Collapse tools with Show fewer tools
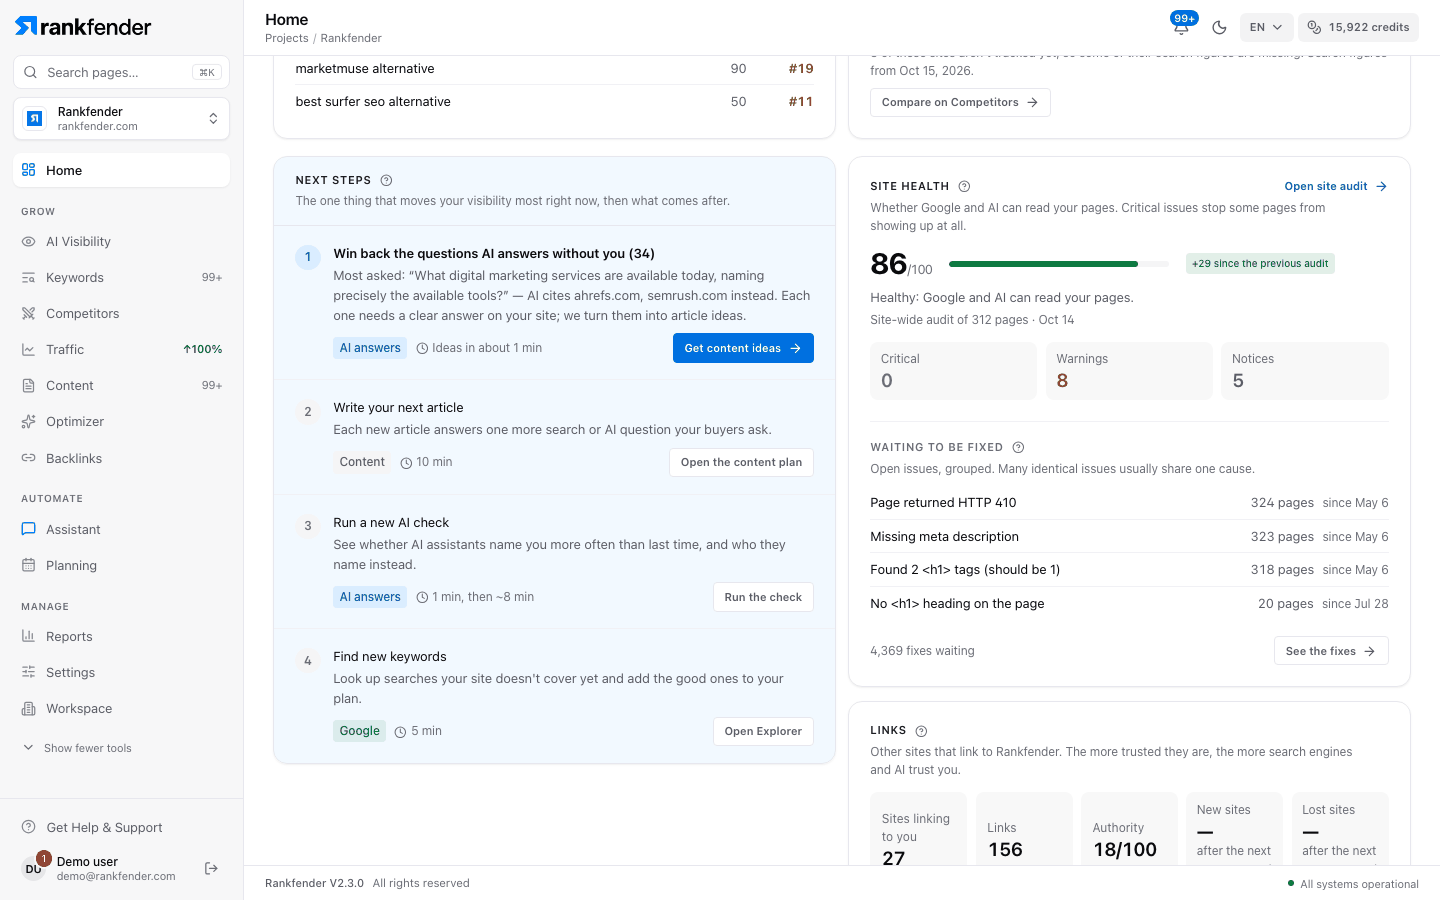The width and height of the screenshot is (1440, 900). click(x=78, y=748)
